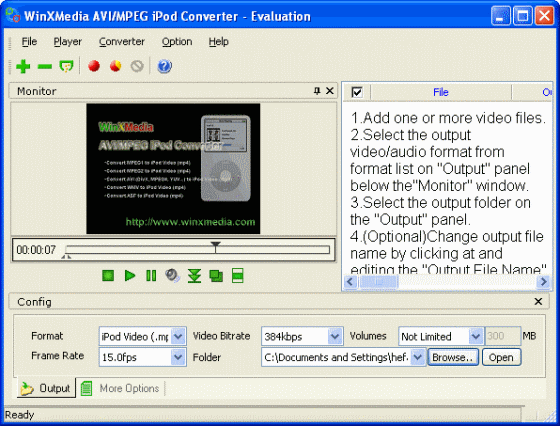Screen dimensions: 560x426
Task: Open the Format dropdown
Action: click(178, 336)
